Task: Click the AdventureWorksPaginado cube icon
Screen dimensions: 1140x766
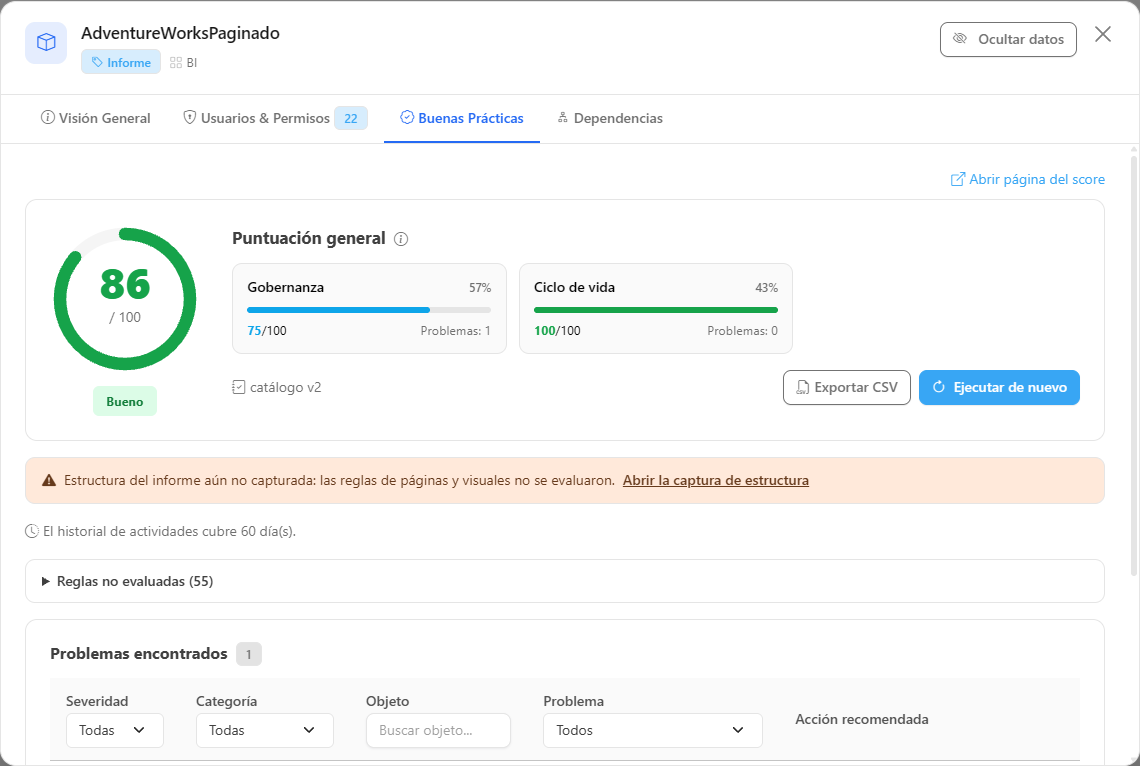Action: pos(46,43)
